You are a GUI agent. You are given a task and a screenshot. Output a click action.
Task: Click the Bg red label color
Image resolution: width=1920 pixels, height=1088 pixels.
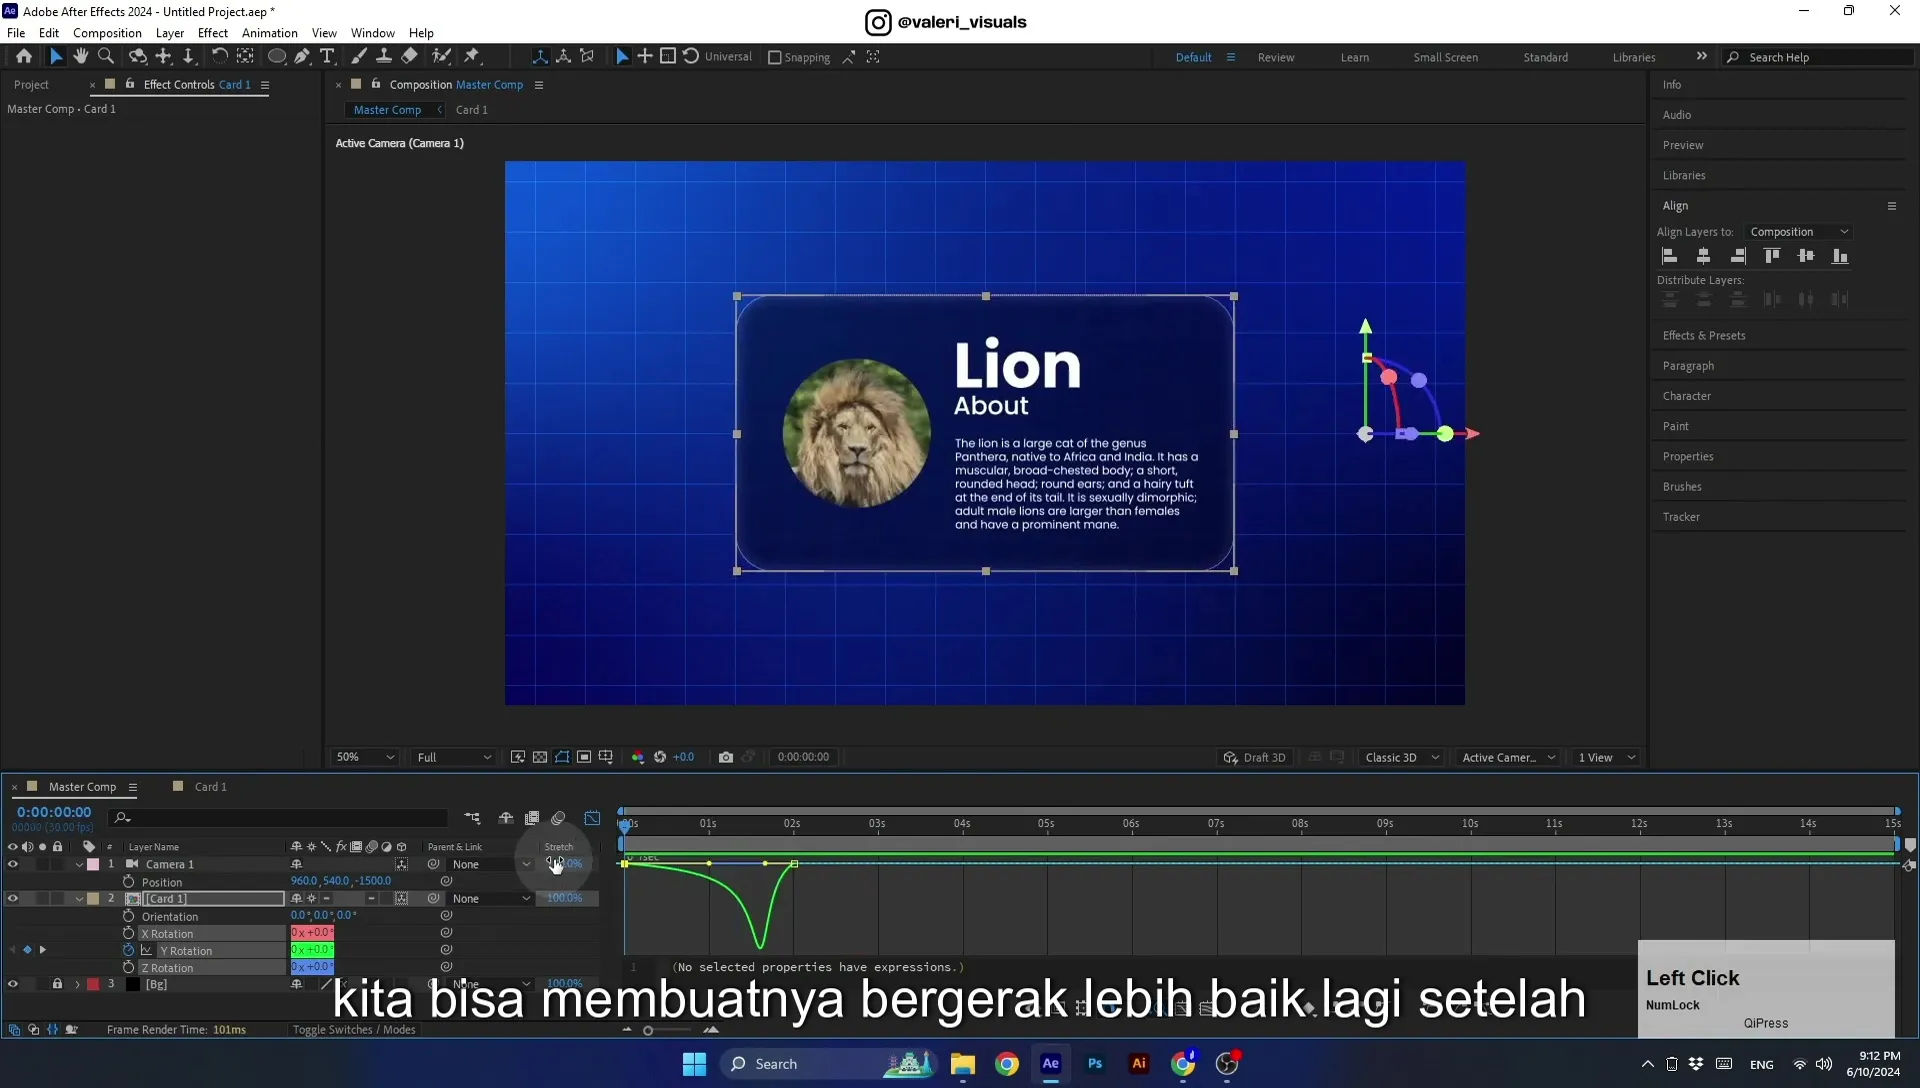(93, 984)
